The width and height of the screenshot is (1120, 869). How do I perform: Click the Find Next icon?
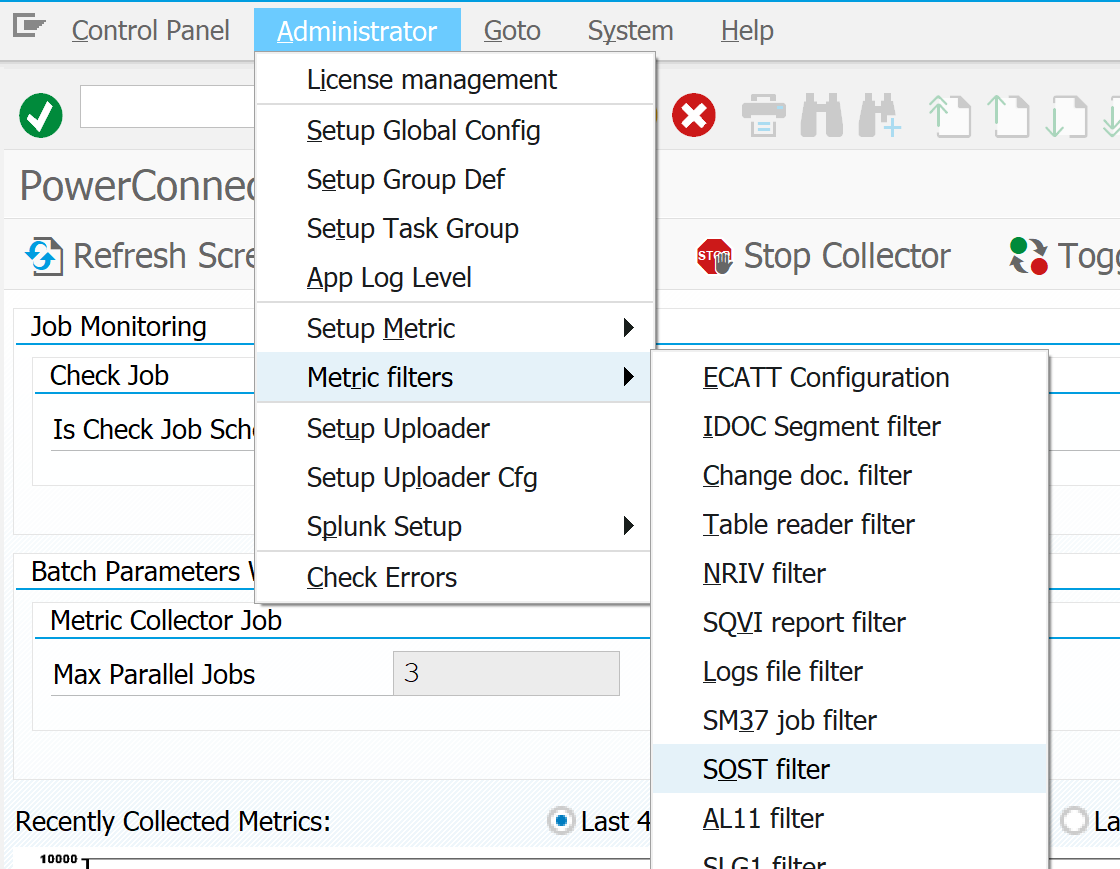(x=878, y=115)
